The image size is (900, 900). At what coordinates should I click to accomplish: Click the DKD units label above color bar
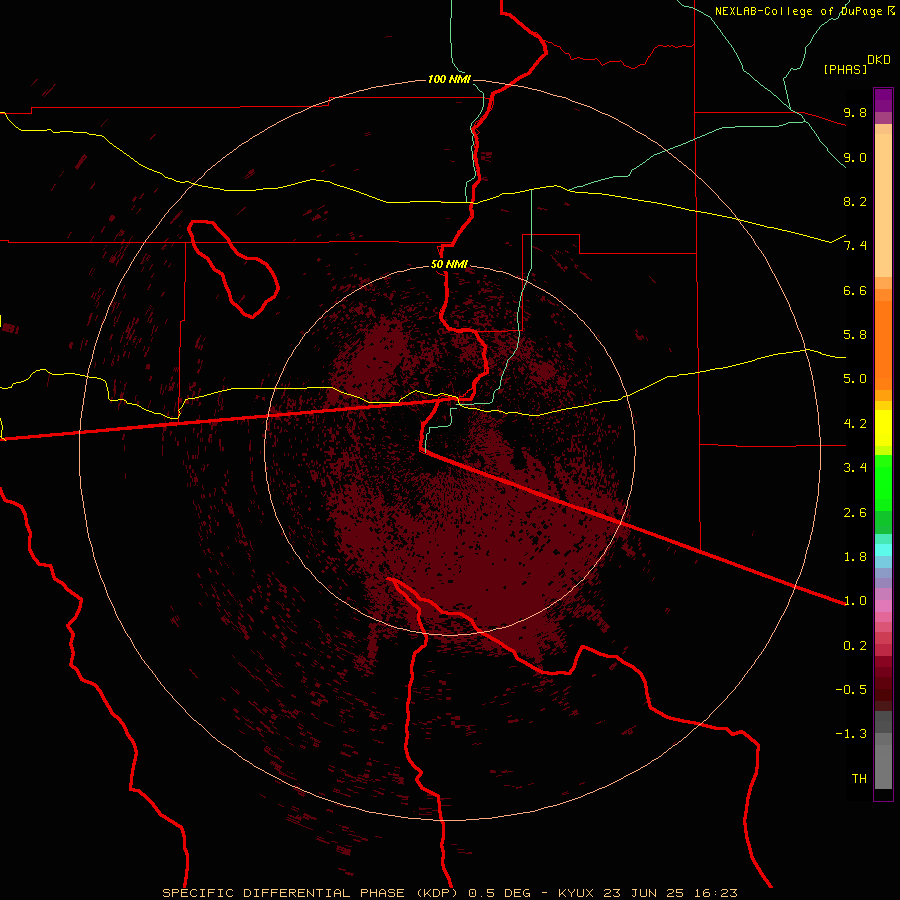pos(879,60)
